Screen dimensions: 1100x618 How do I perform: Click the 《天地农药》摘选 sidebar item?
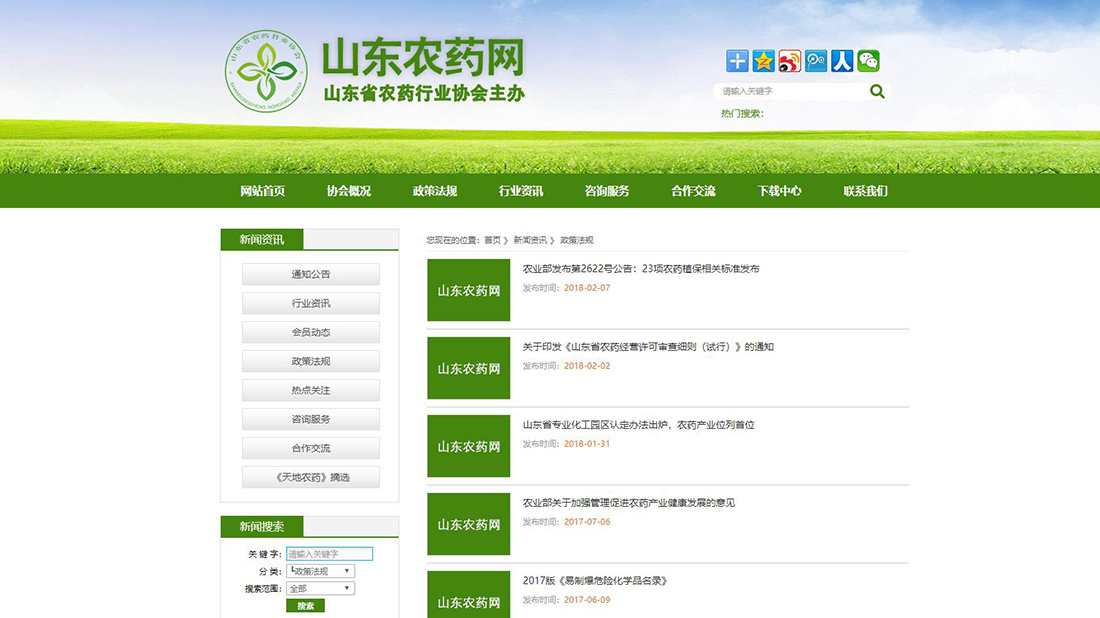coord(309,477)
